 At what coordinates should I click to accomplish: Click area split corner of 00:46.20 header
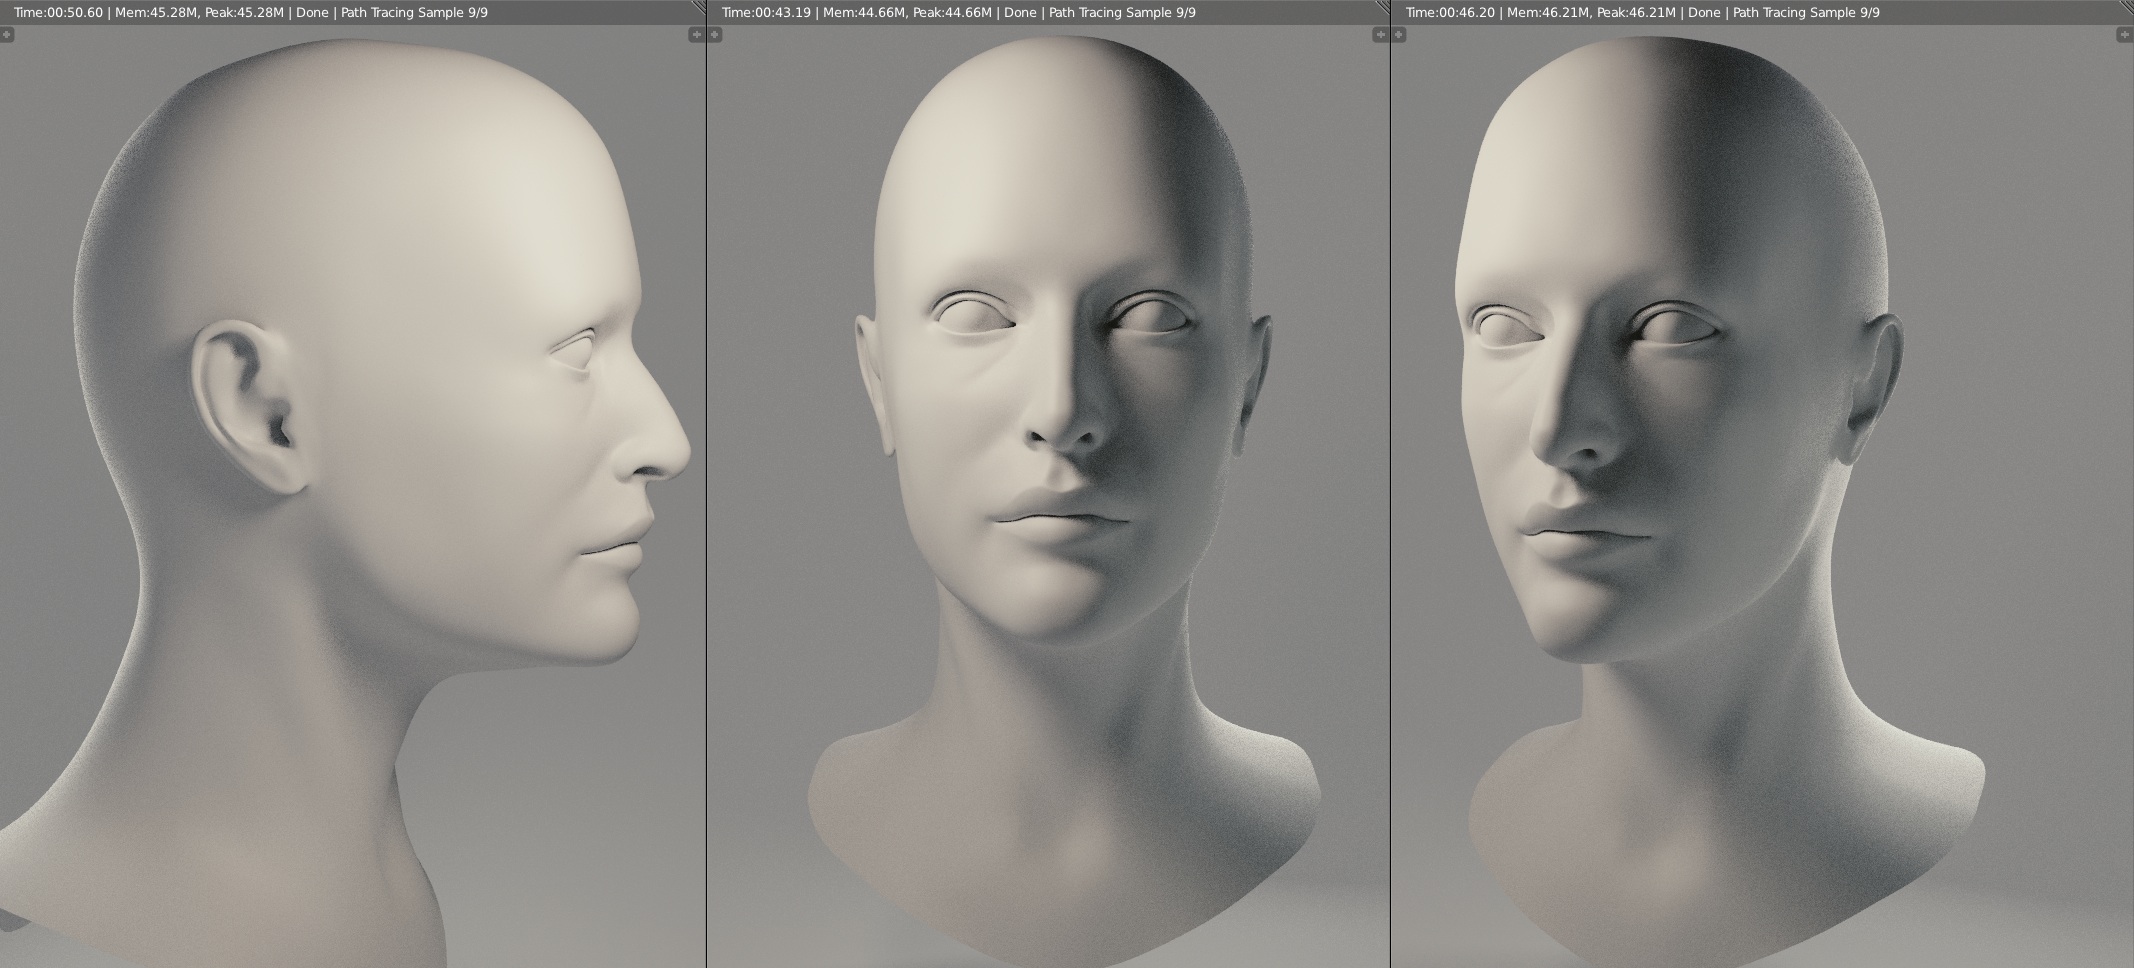(x=2126, y=6)
